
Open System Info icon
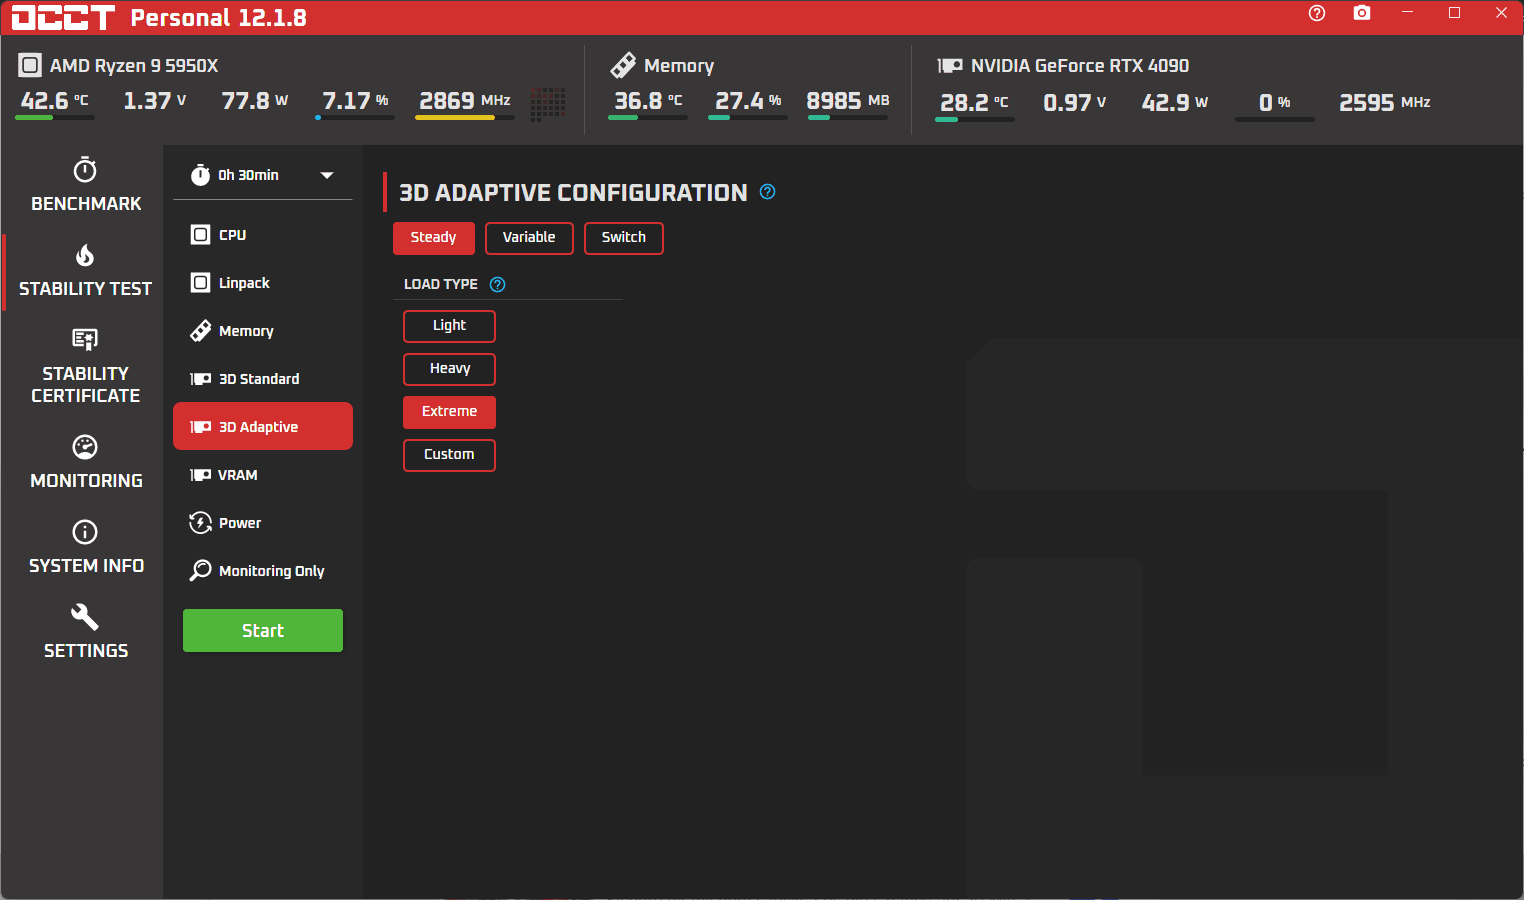tap(85, 531)
